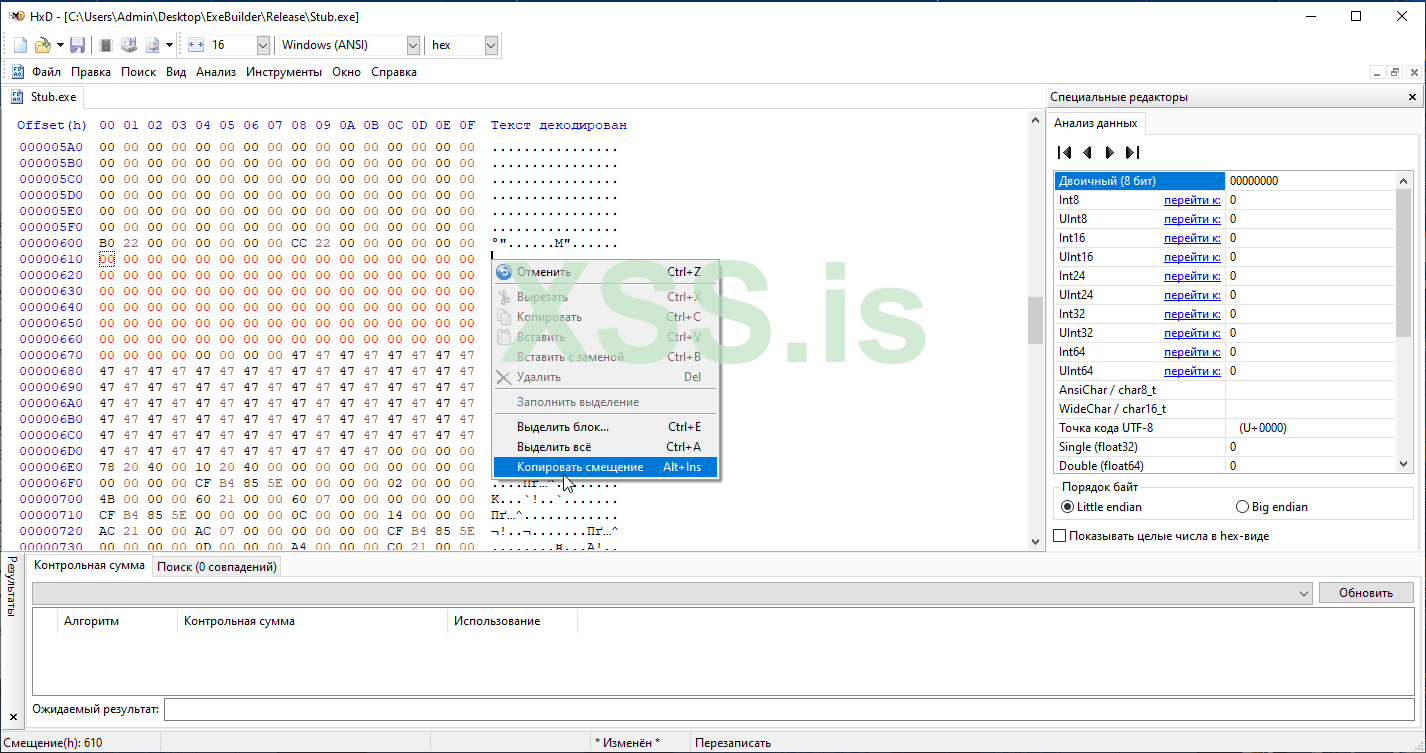Select the Контрольная сумма results tab

(x=89, y=566)
